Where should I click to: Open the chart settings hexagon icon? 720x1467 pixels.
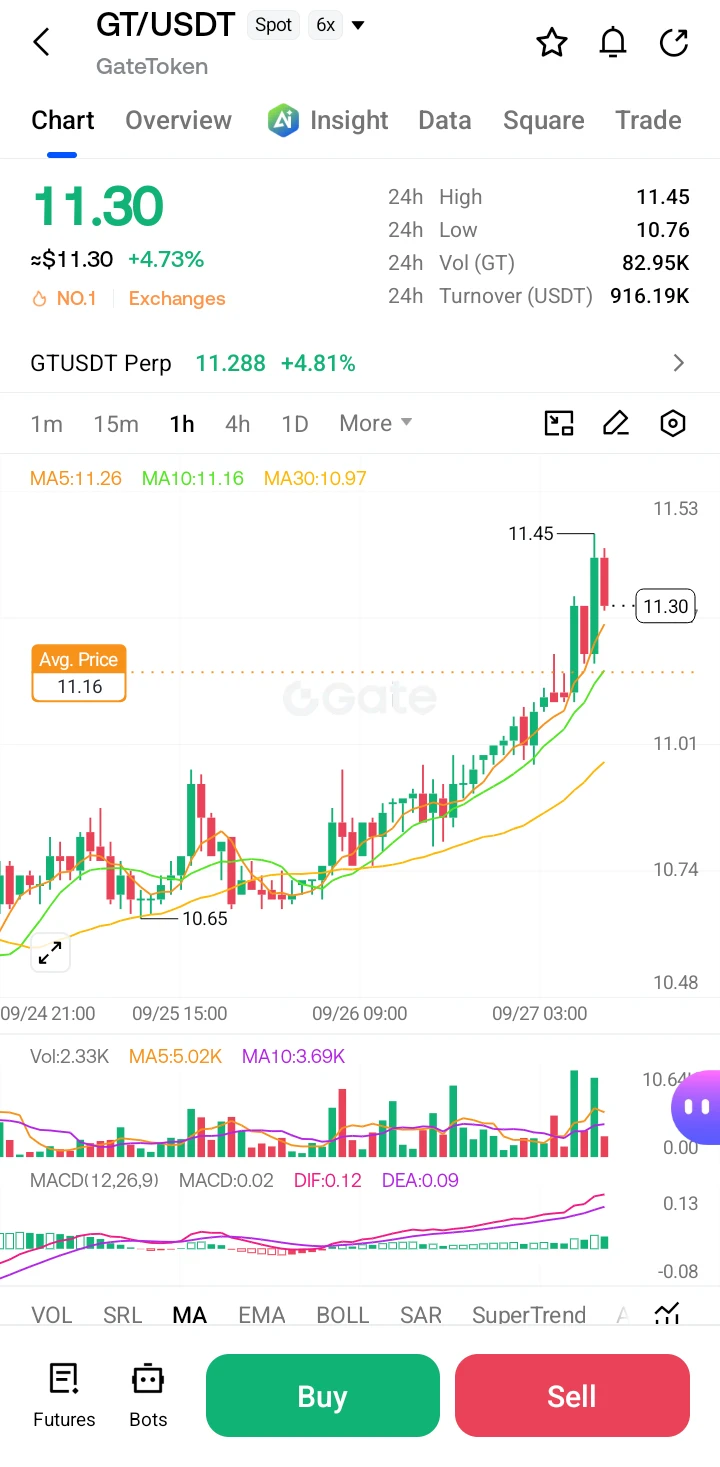tap(673, 423)
